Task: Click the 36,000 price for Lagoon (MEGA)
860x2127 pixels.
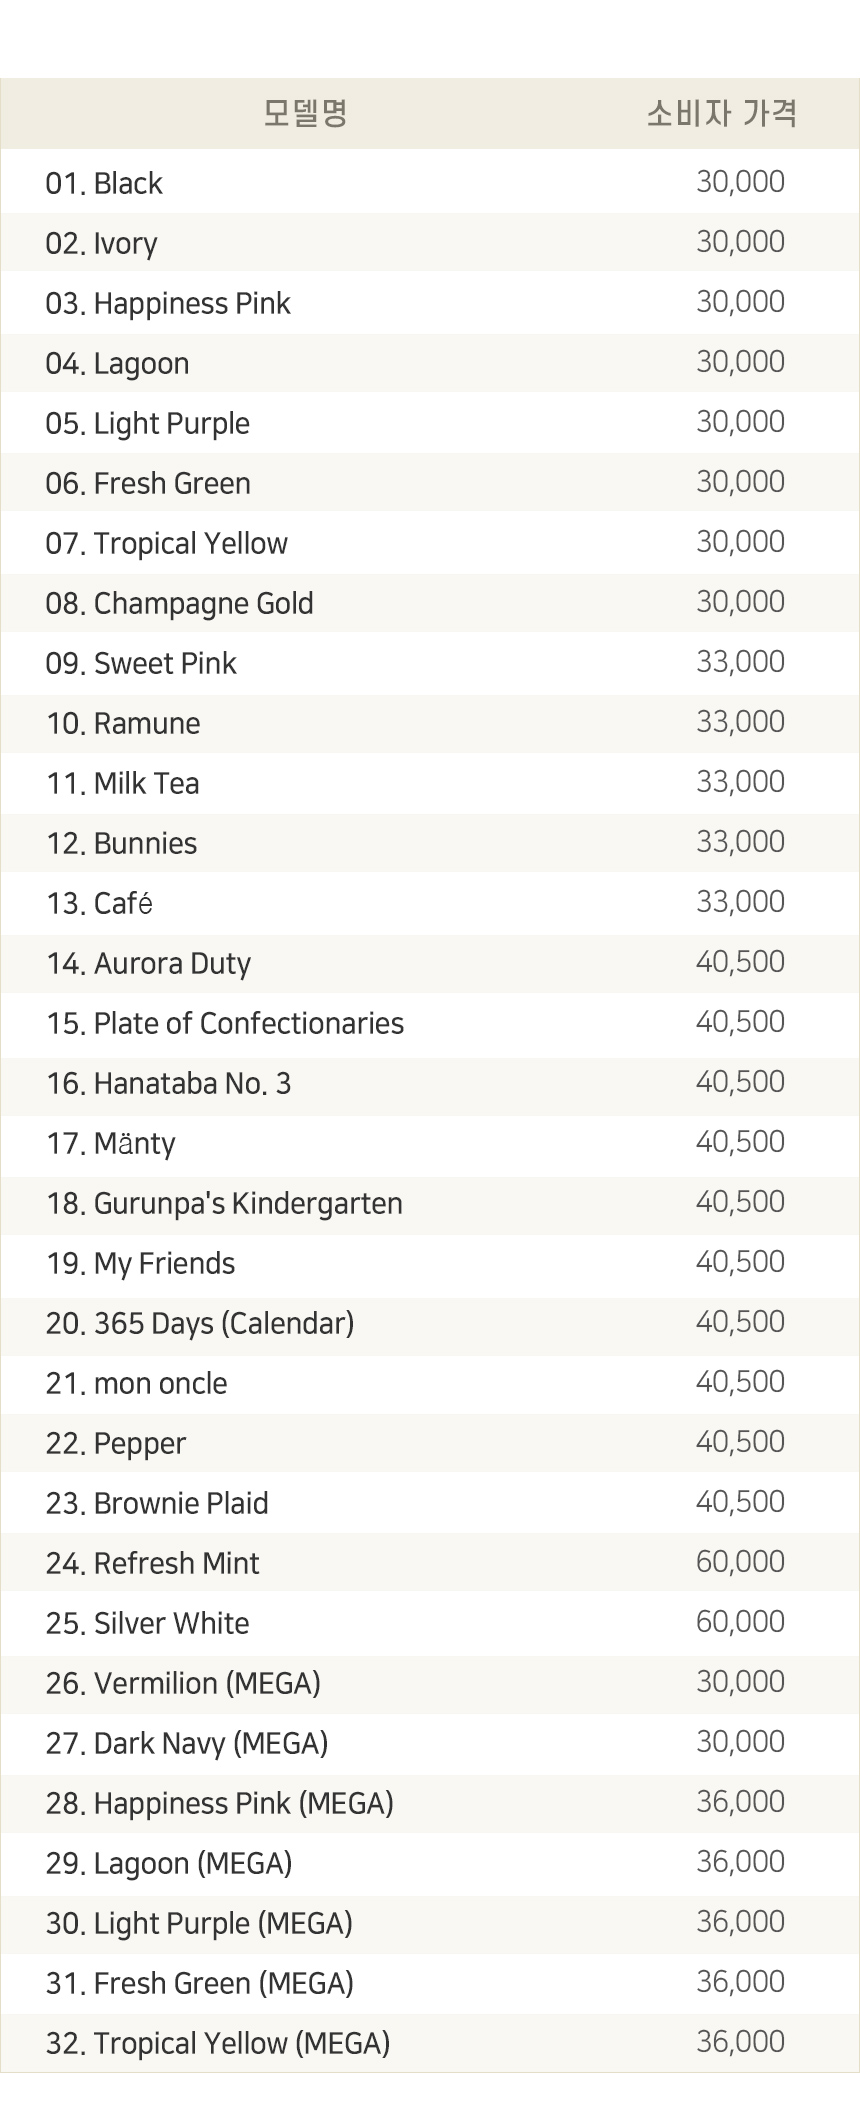Action: [x=740, y=1862]
